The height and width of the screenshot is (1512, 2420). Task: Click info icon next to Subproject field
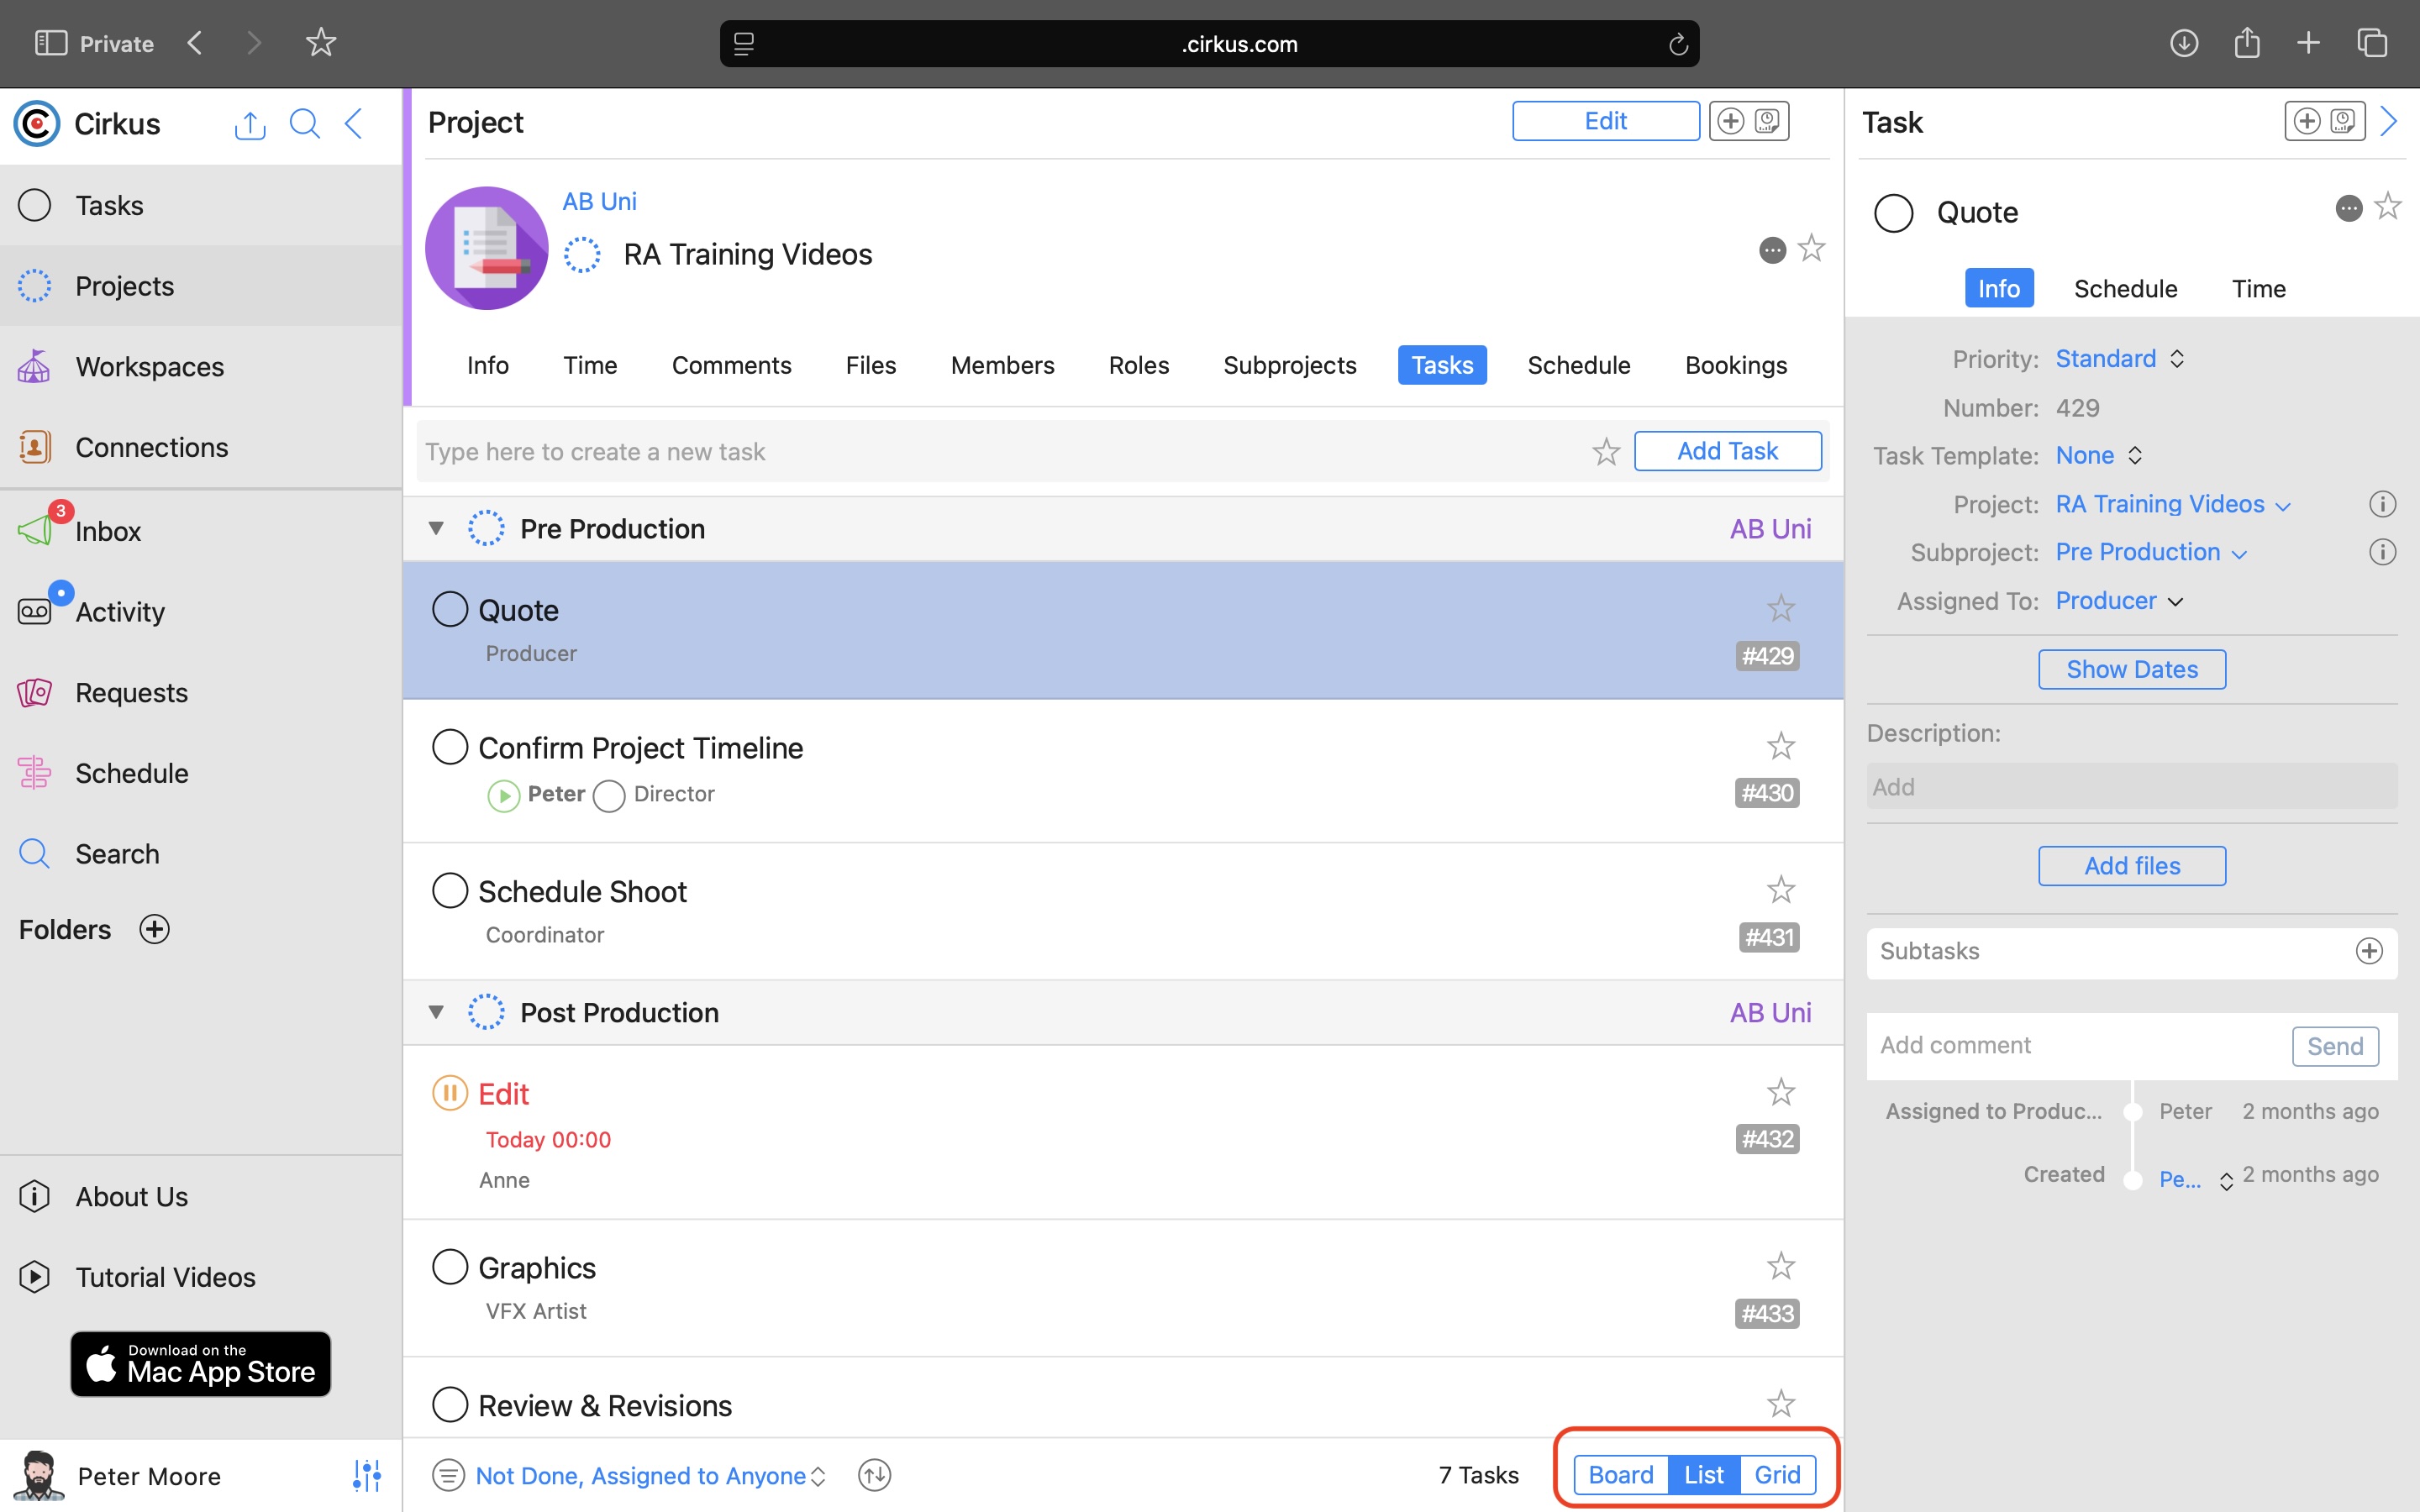tap(2382, 552)
